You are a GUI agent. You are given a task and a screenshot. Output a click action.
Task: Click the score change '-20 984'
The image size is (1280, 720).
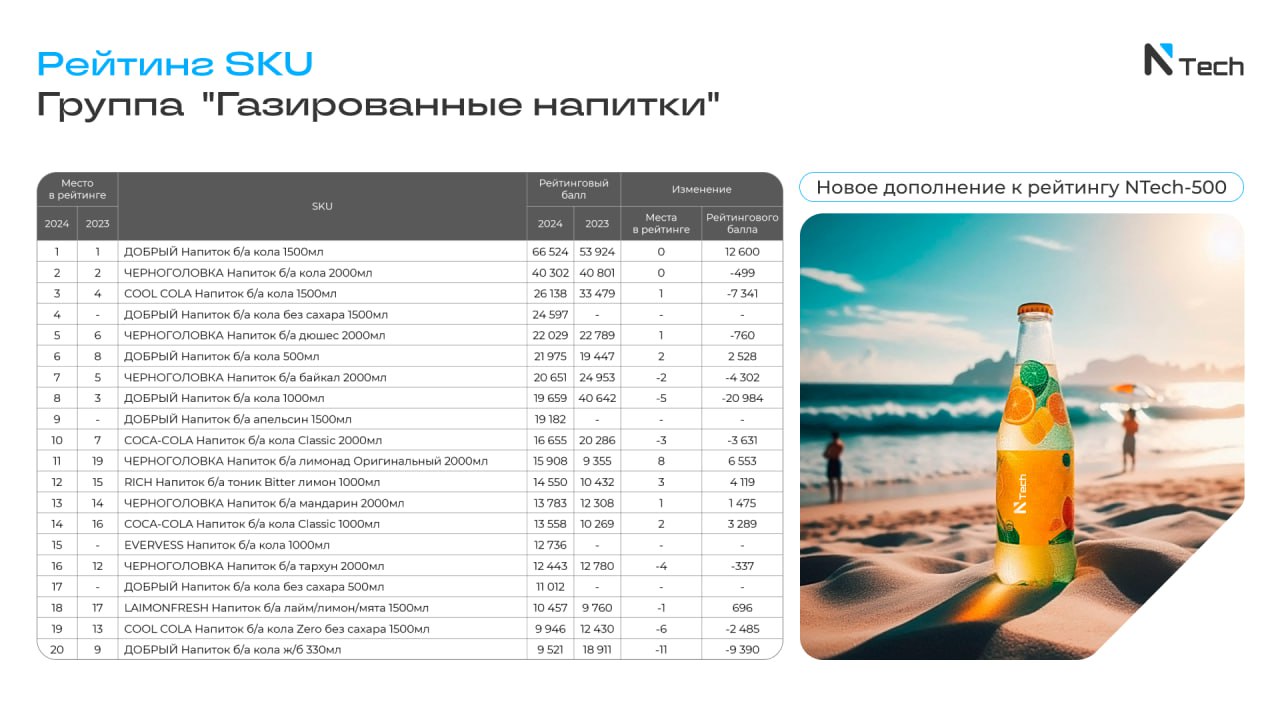pos(742,399)
